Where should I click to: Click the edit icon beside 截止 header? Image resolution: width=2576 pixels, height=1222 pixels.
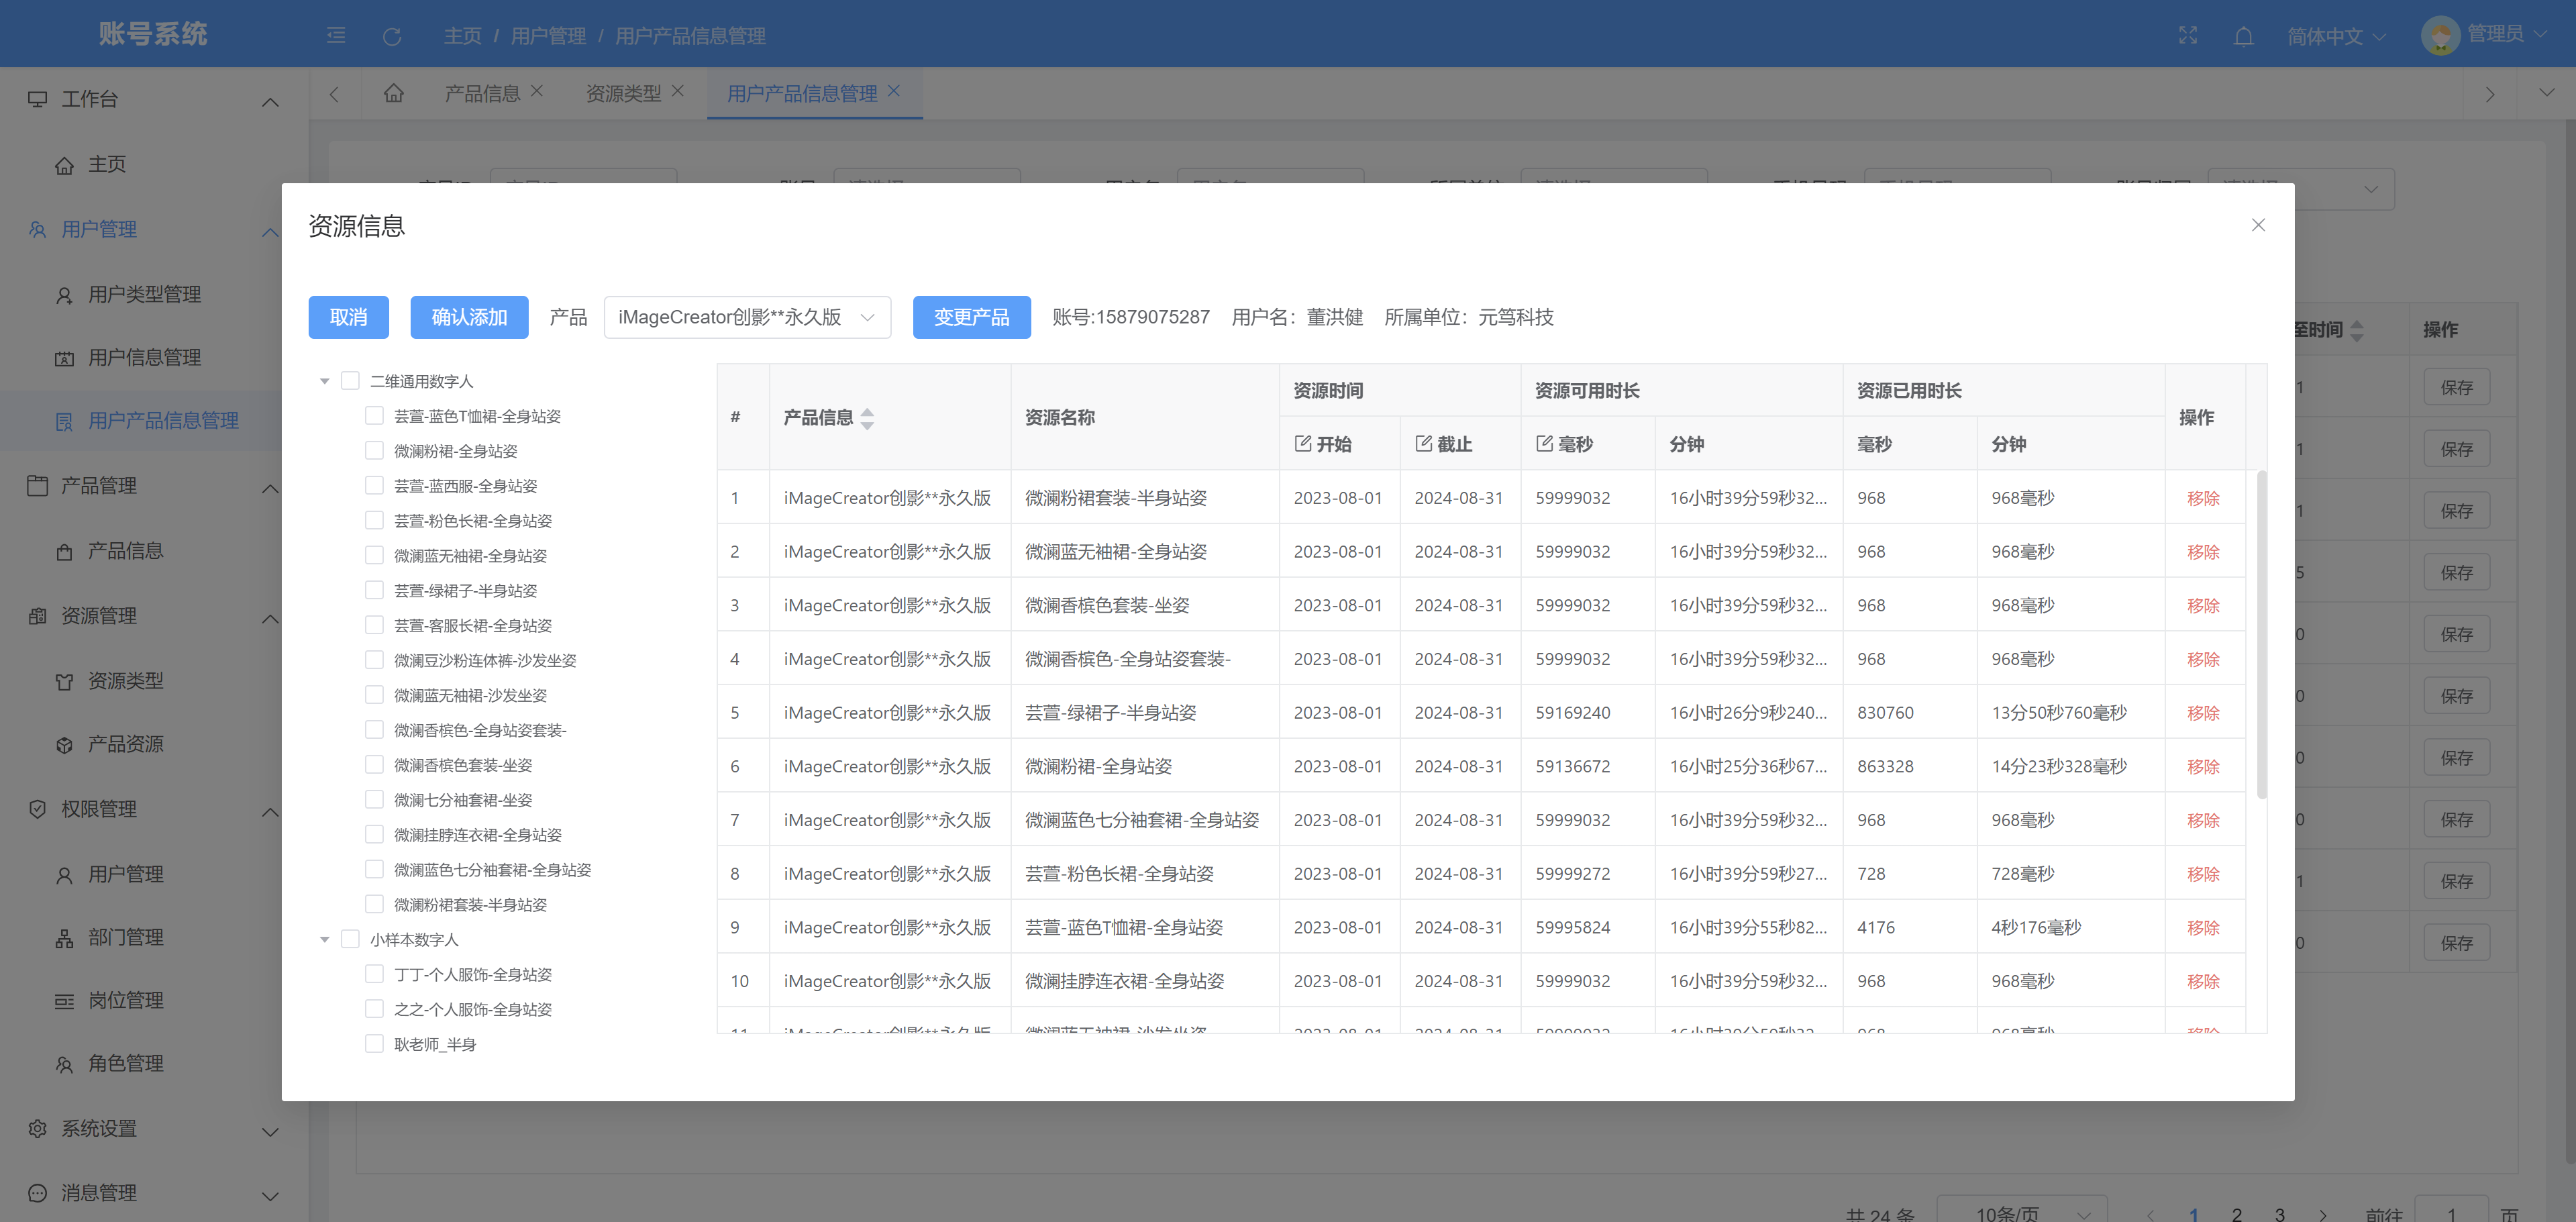click(x=1424, y=443)
